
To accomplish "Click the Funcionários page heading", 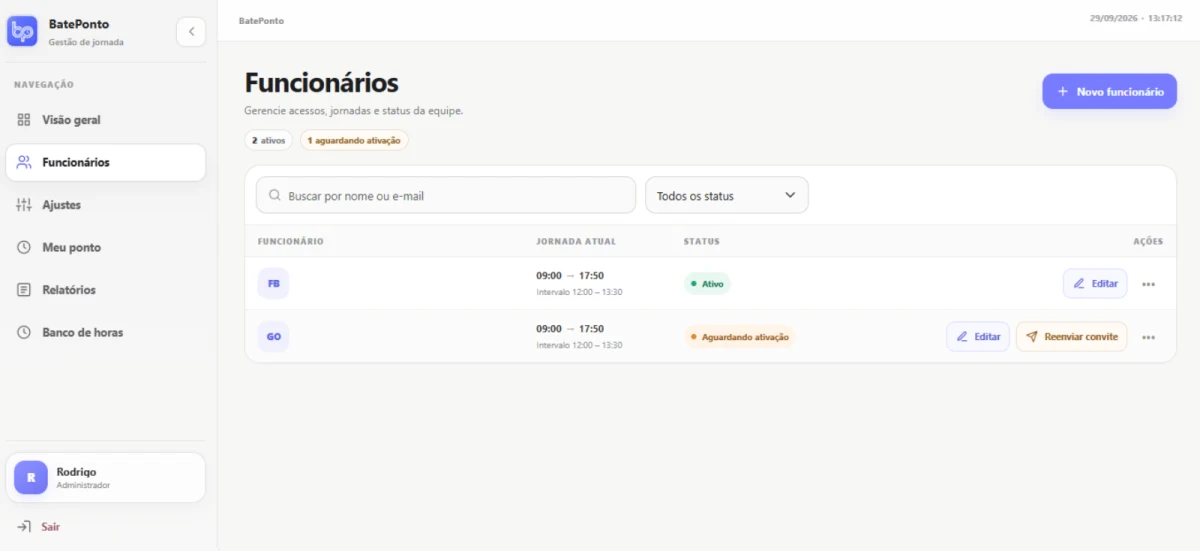I will [322, 83].
